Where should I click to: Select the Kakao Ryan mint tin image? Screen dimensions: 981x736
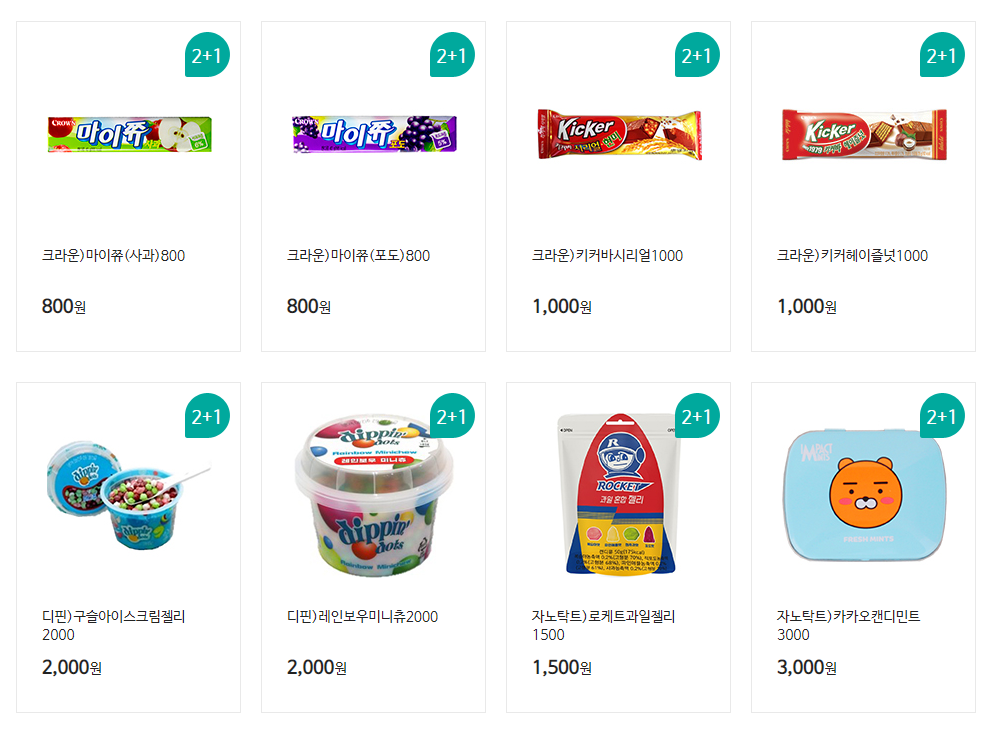865,495
